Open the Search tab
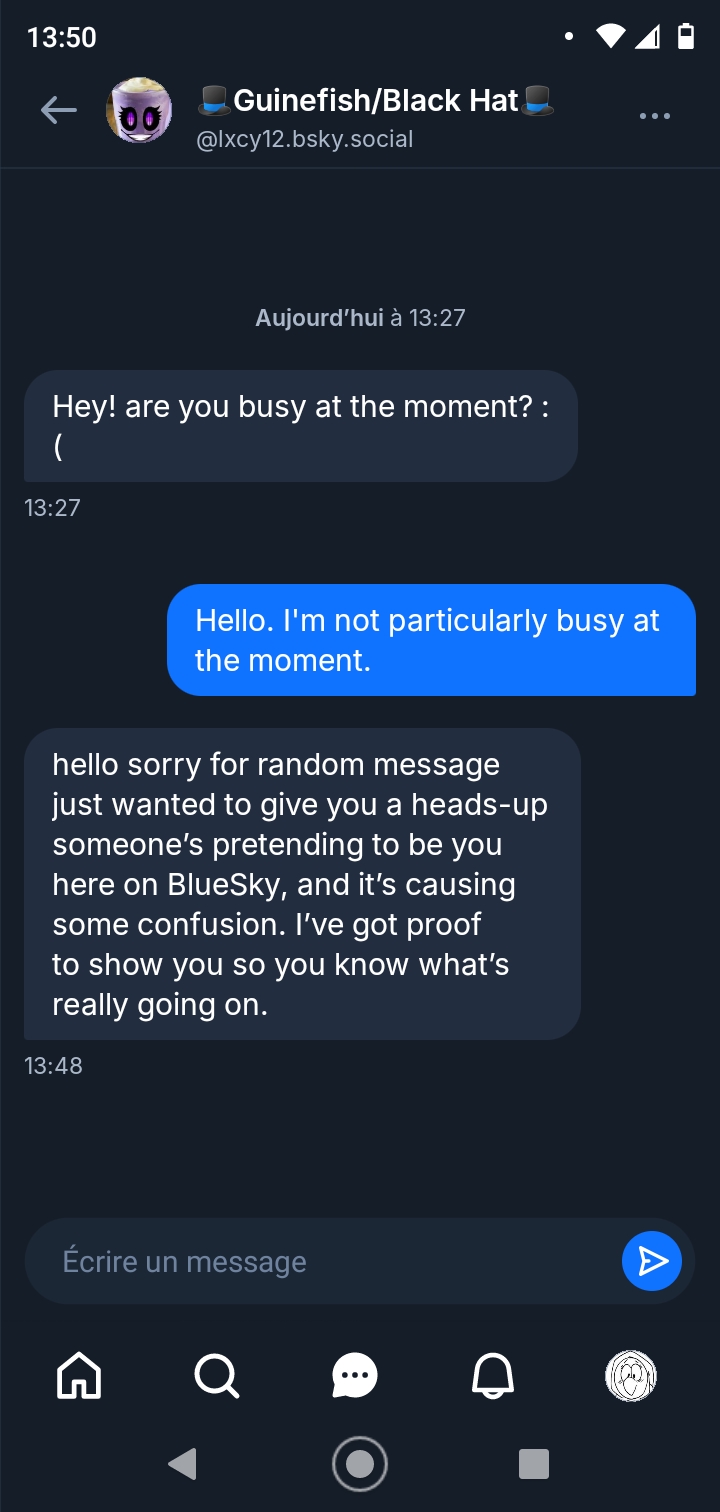 216,1376
